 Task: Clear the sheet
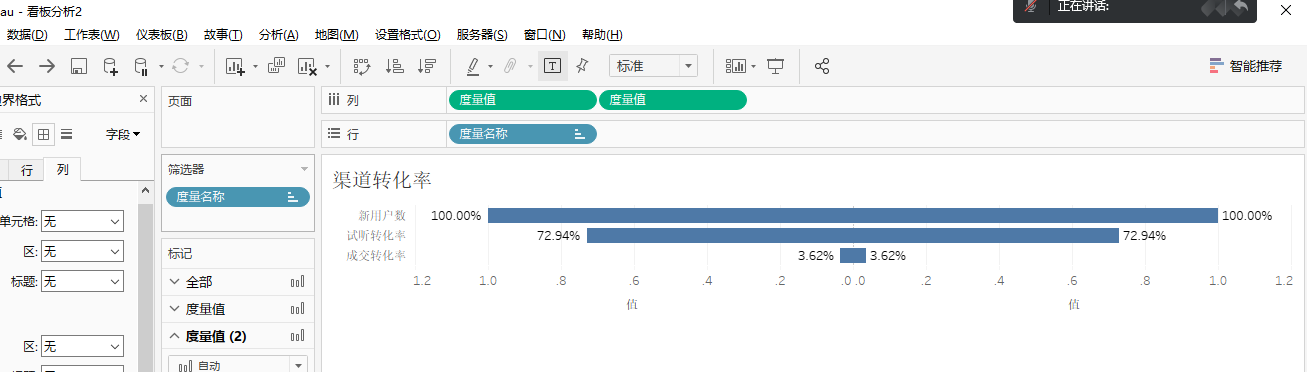pos(307,66)
